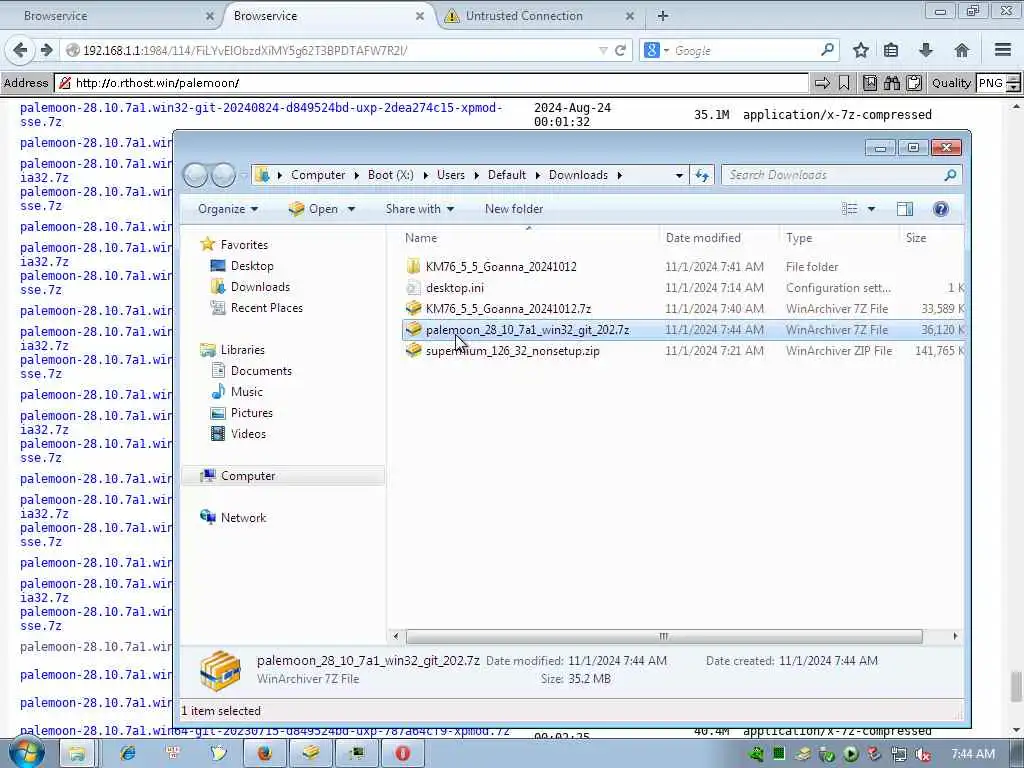Switch to Untrusted Connection tab
The height and width of the screenshot is (768, 1024).
[x=539, y=16]
